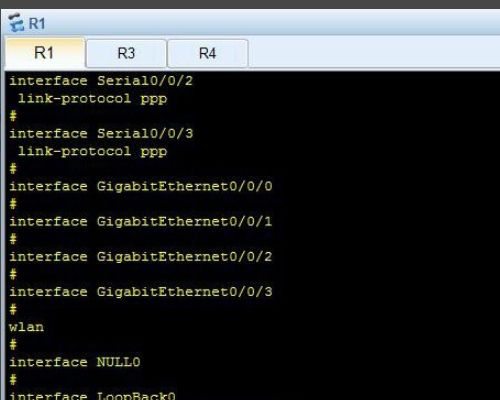
Task: Switch to the R4 tab
Action: [207, 53]
